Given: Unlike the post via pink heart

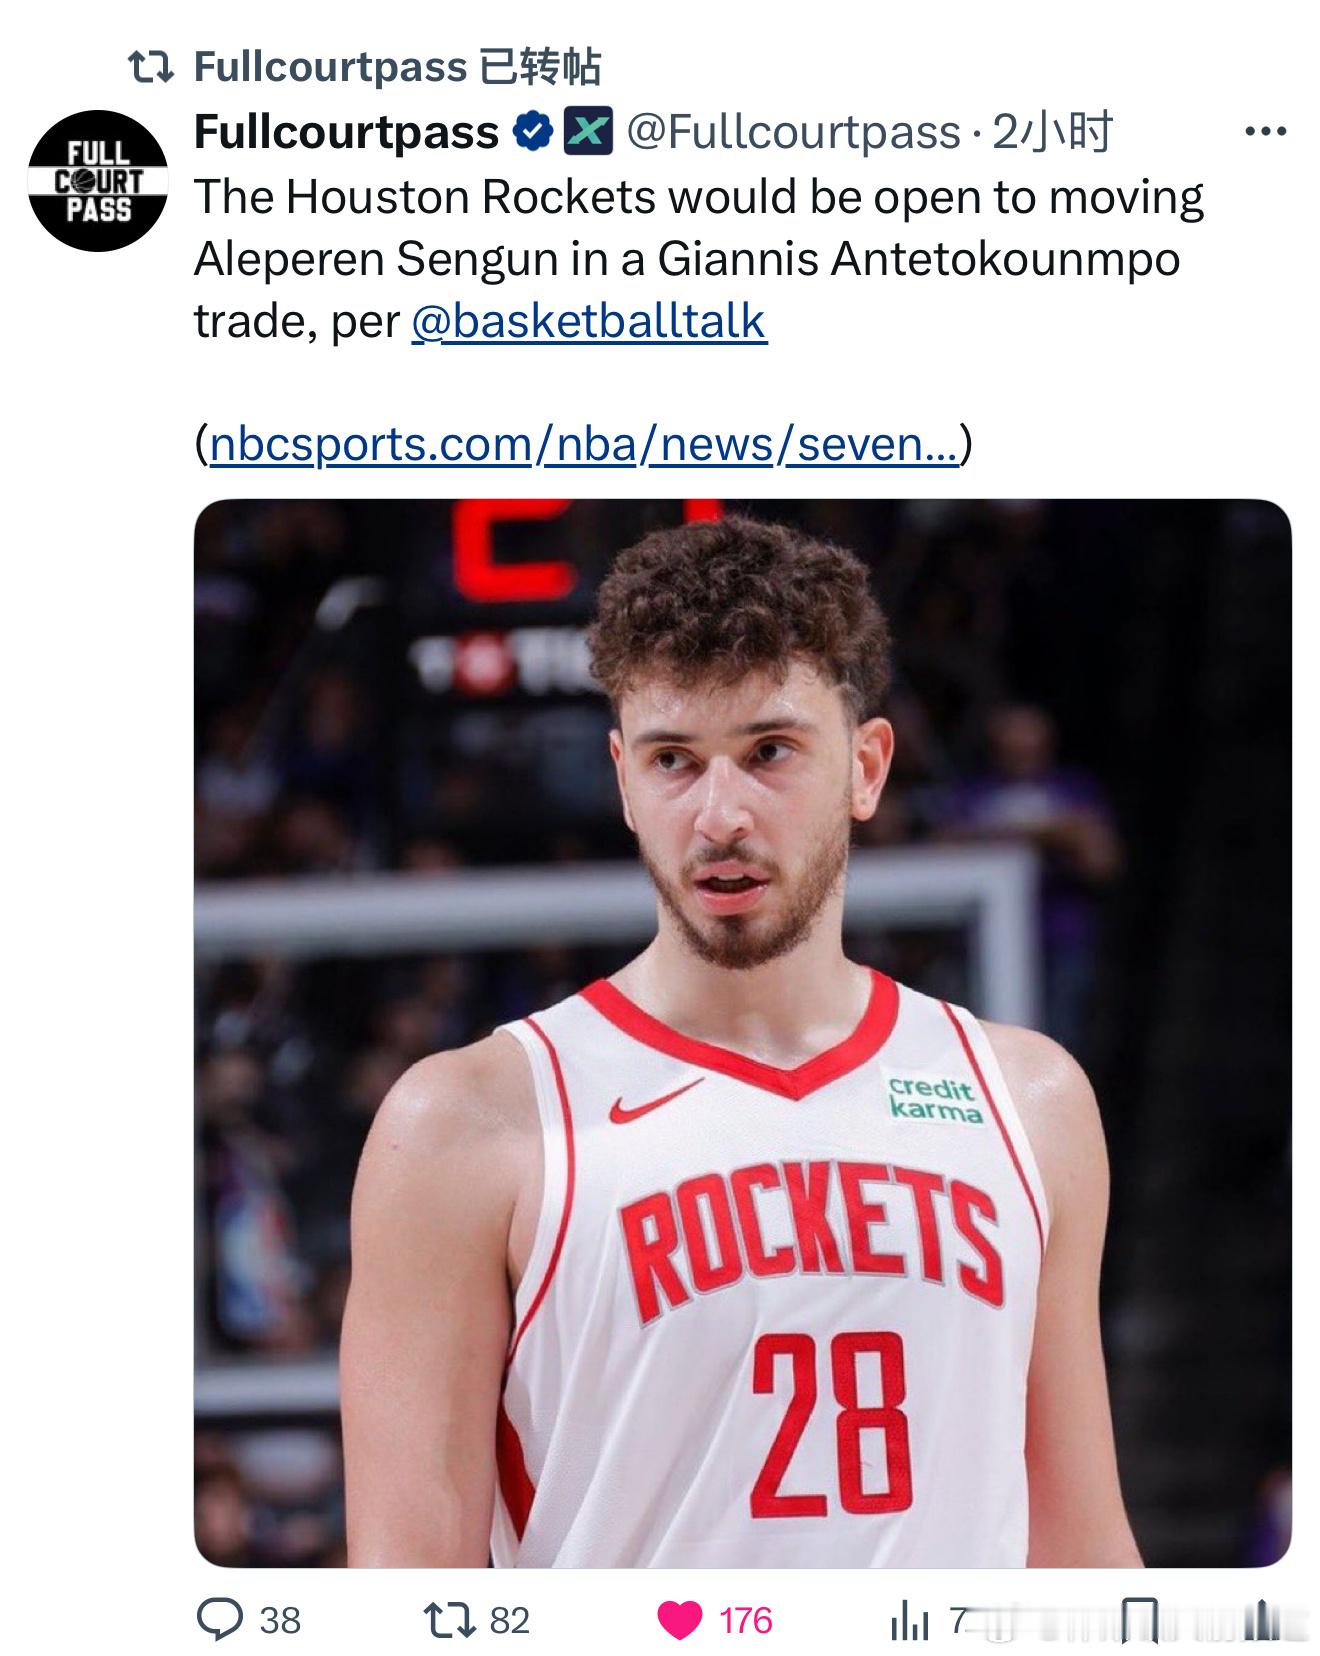Looking at the screenshot, I should (680, 1620).
